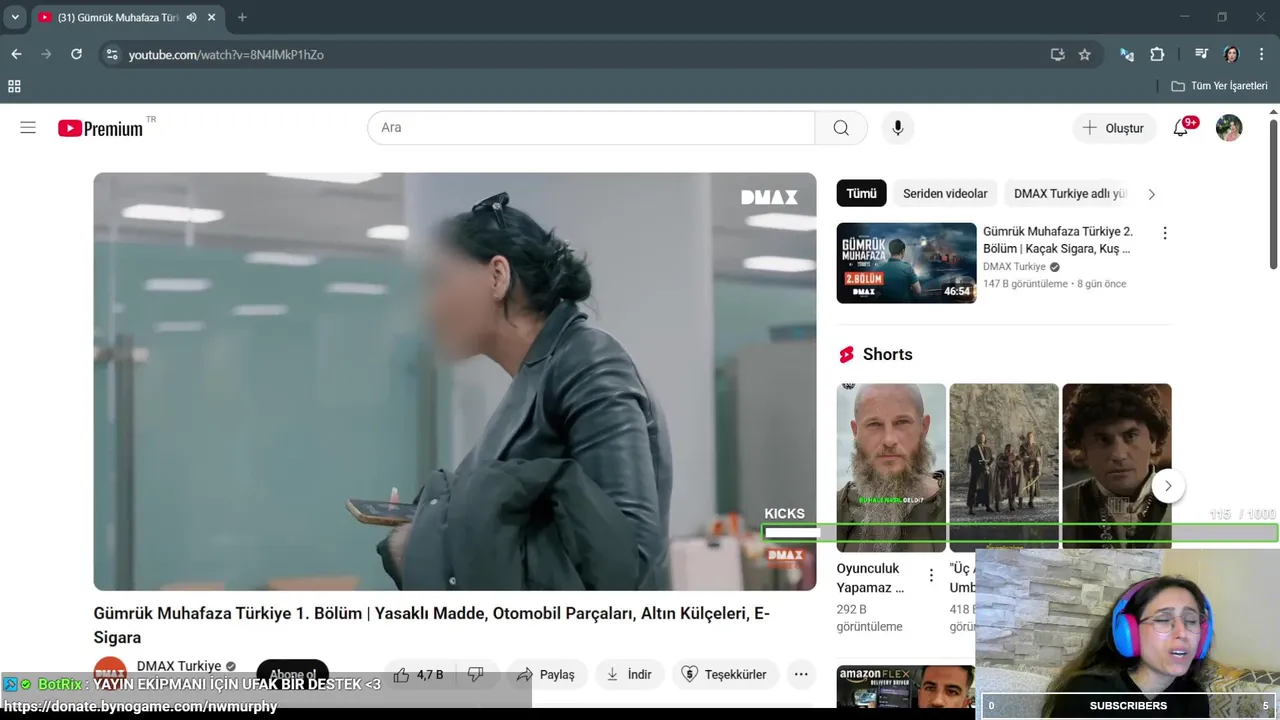Open Chrome profile avatar
The width and height of the screenshot is (1280, 720).
coord(1231,55)
